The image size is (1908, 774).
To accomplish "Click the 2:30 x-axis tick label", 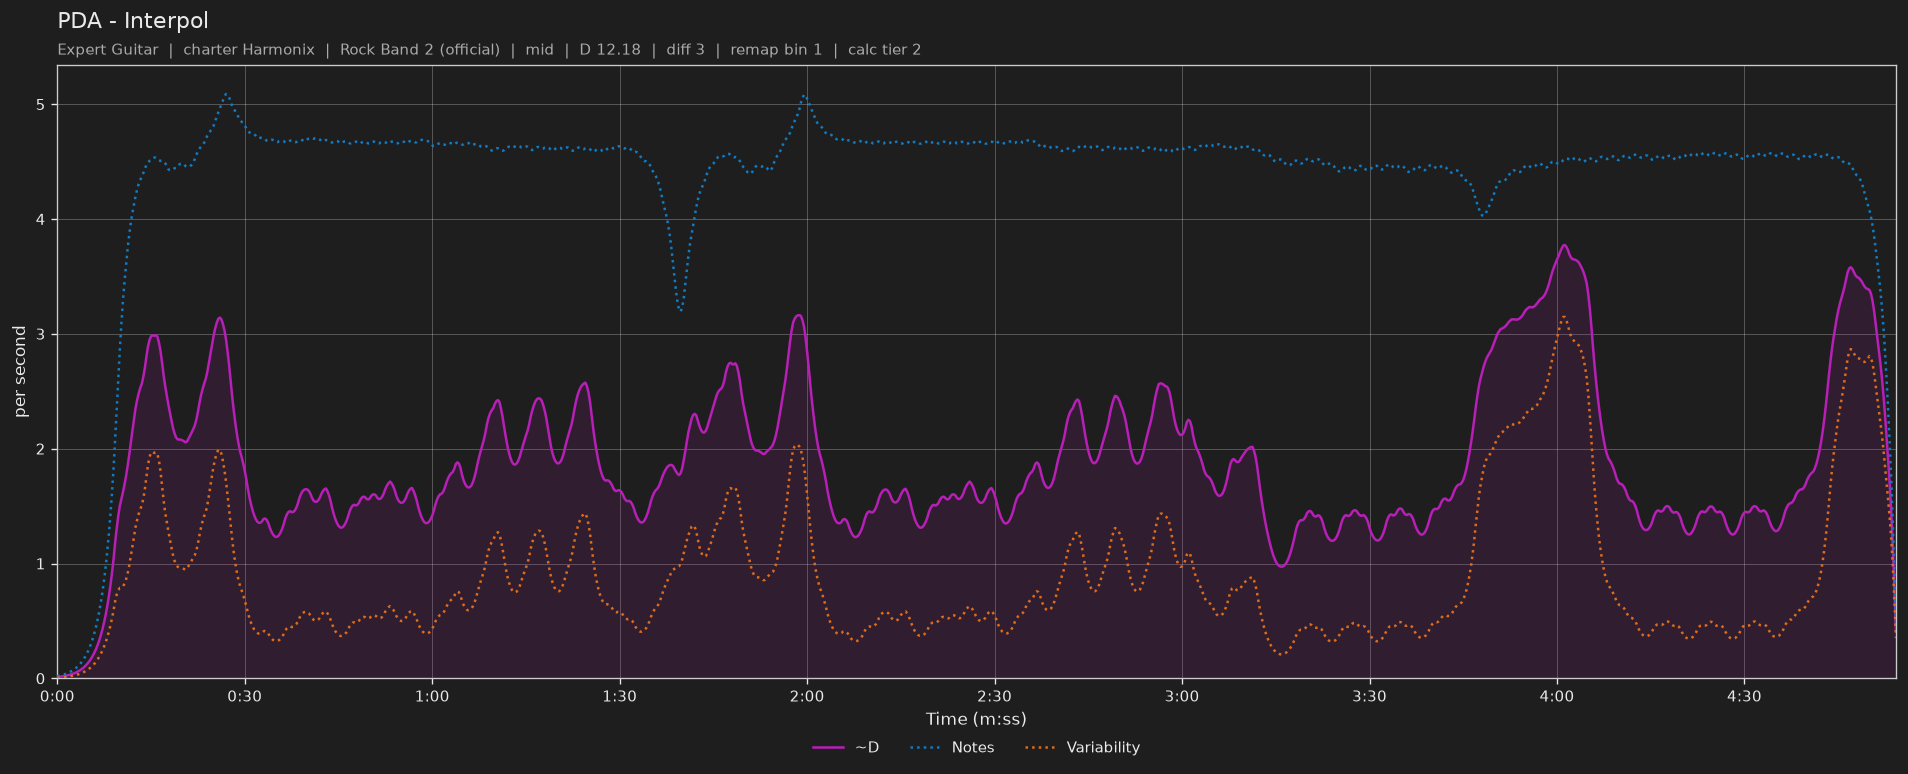I will [x=994, y=696].
